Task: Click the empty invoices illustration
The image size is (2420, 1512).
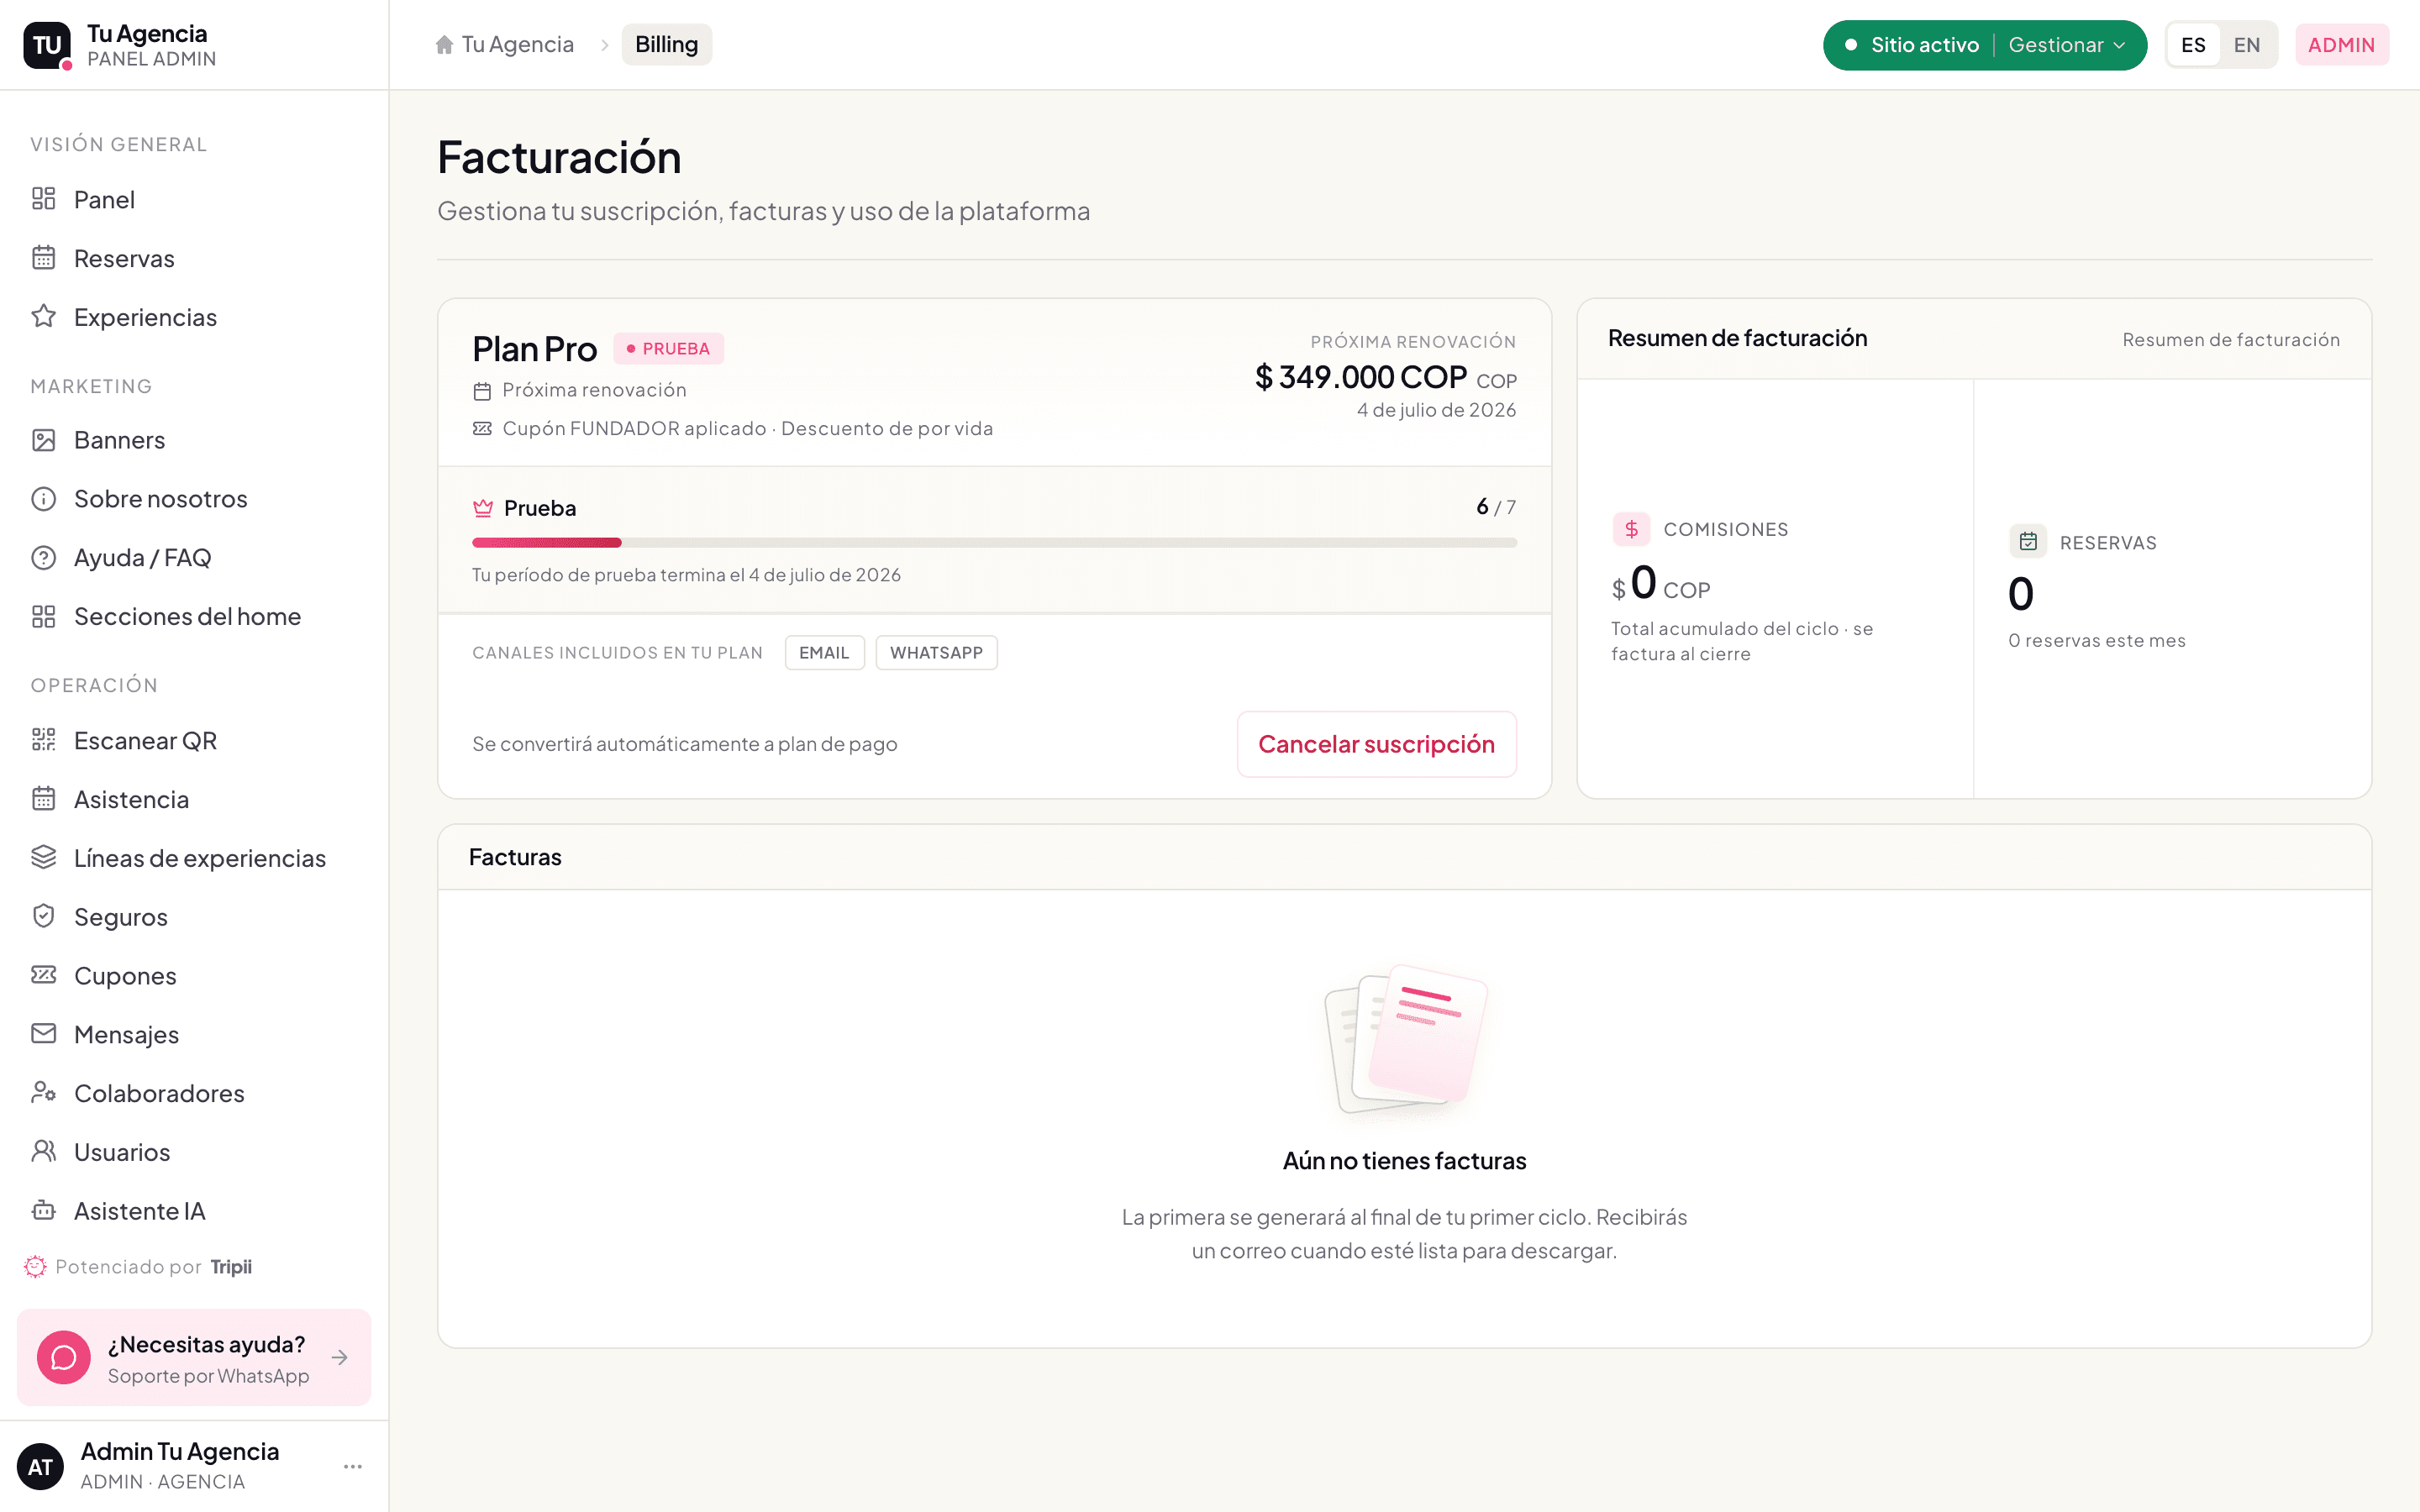Action: [x=1405, y=1039]
